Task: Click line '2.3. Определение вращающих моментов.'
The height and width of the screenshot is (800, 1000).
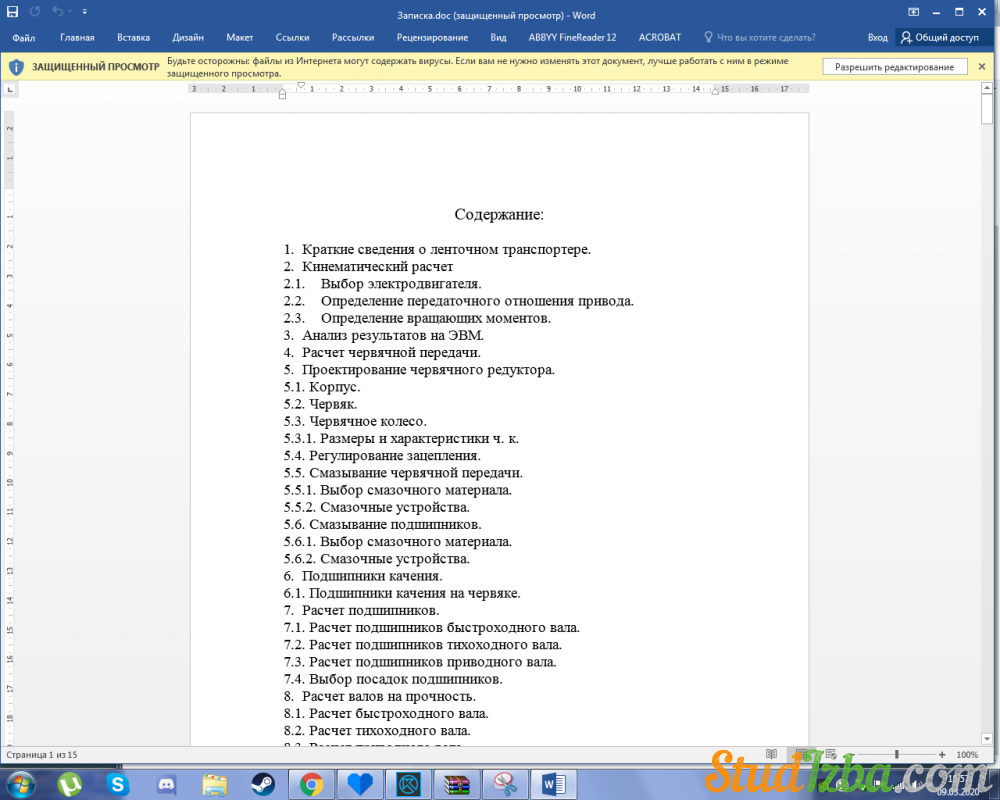Action: point(417,318)
